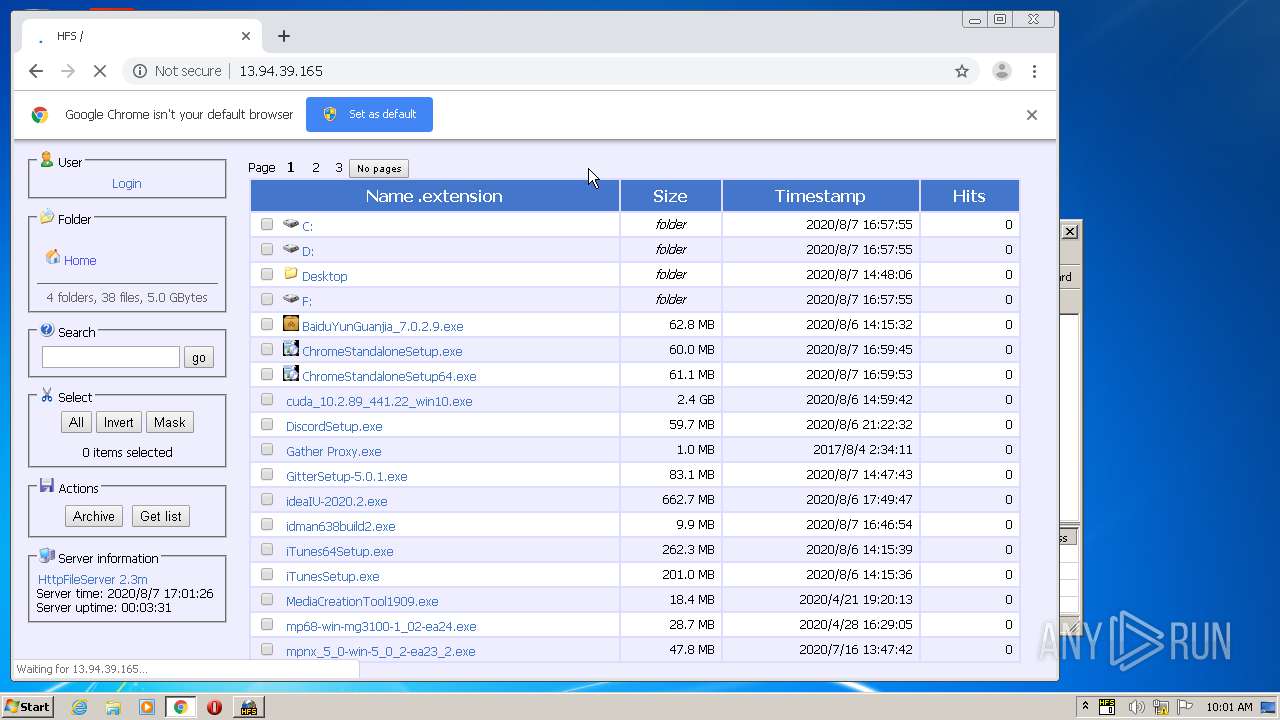Click the address bar URL 13.94.39.165
This screenshot has height=720, width=1280.
(281, 71)
